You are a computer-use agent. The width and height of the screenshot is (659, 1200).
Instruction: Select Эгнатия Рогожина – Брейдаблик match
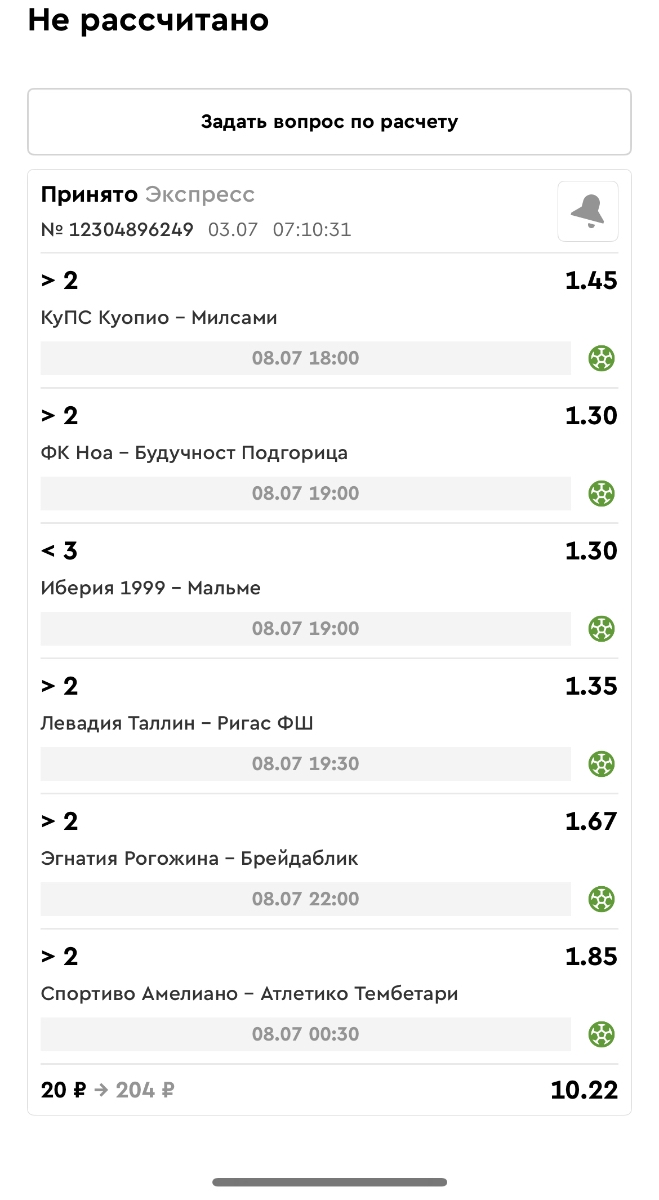(x=199, y=858)
